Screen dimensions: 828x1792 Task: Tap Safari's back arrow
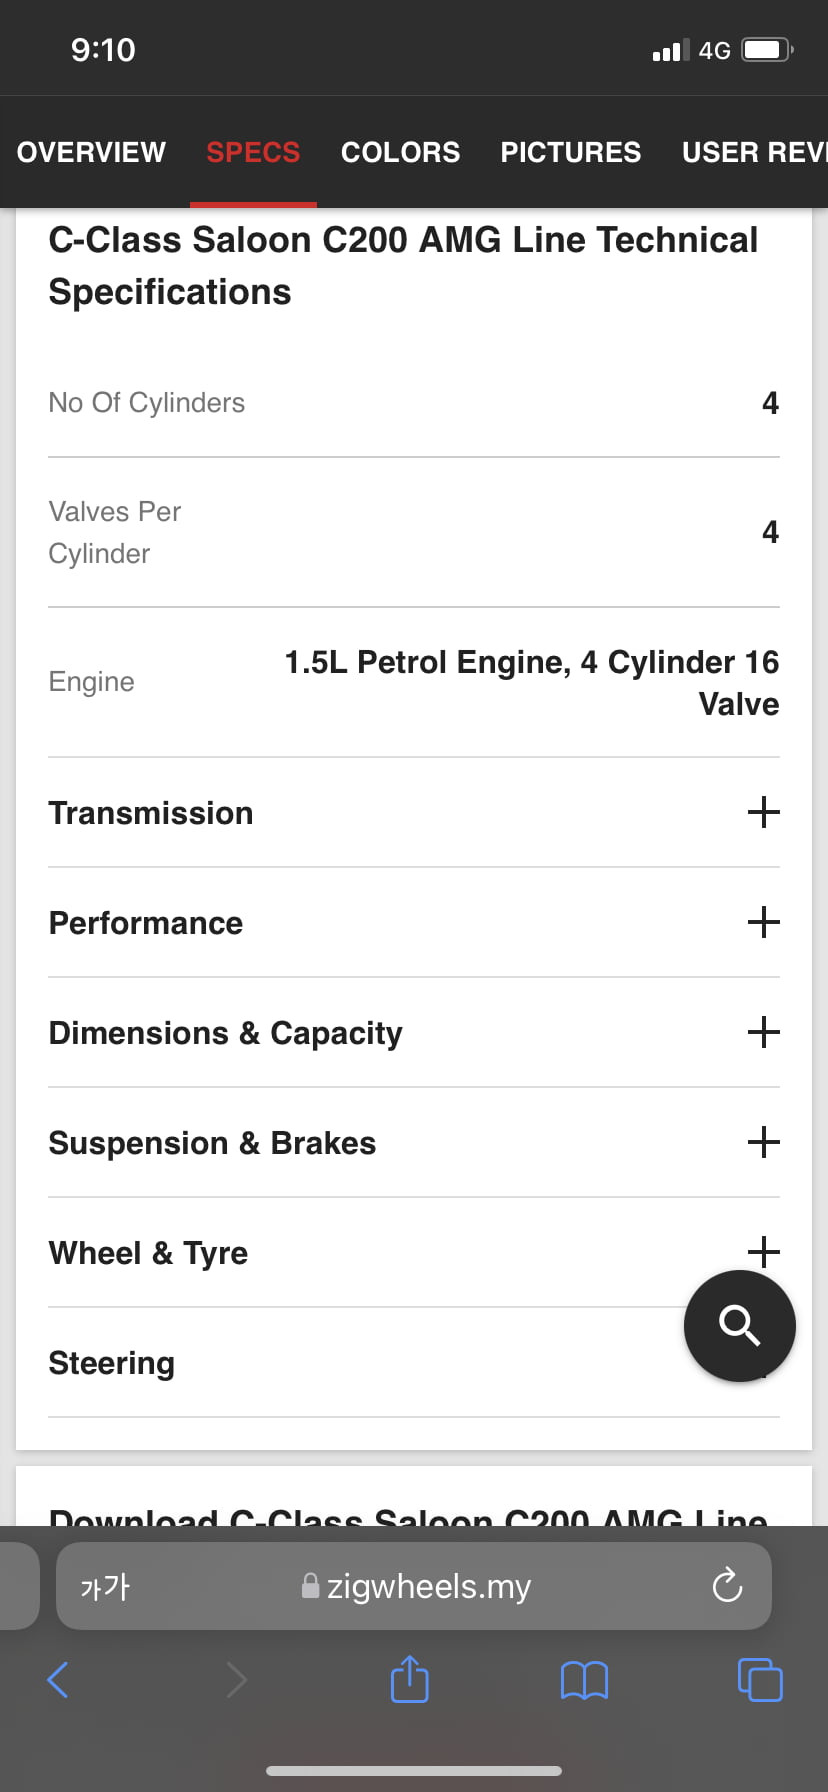[x=58, y=1680]
